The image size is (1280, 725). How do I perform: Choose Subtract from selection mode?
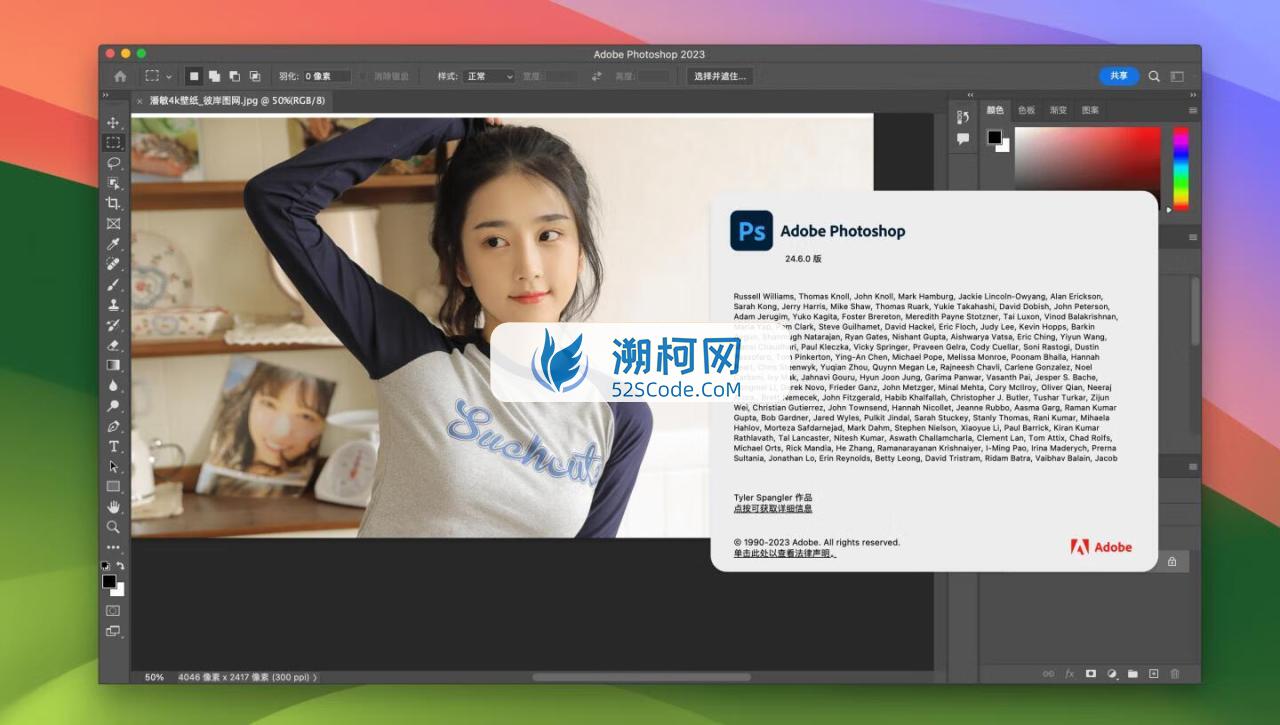pyautogui.click(x=234, y=76)
